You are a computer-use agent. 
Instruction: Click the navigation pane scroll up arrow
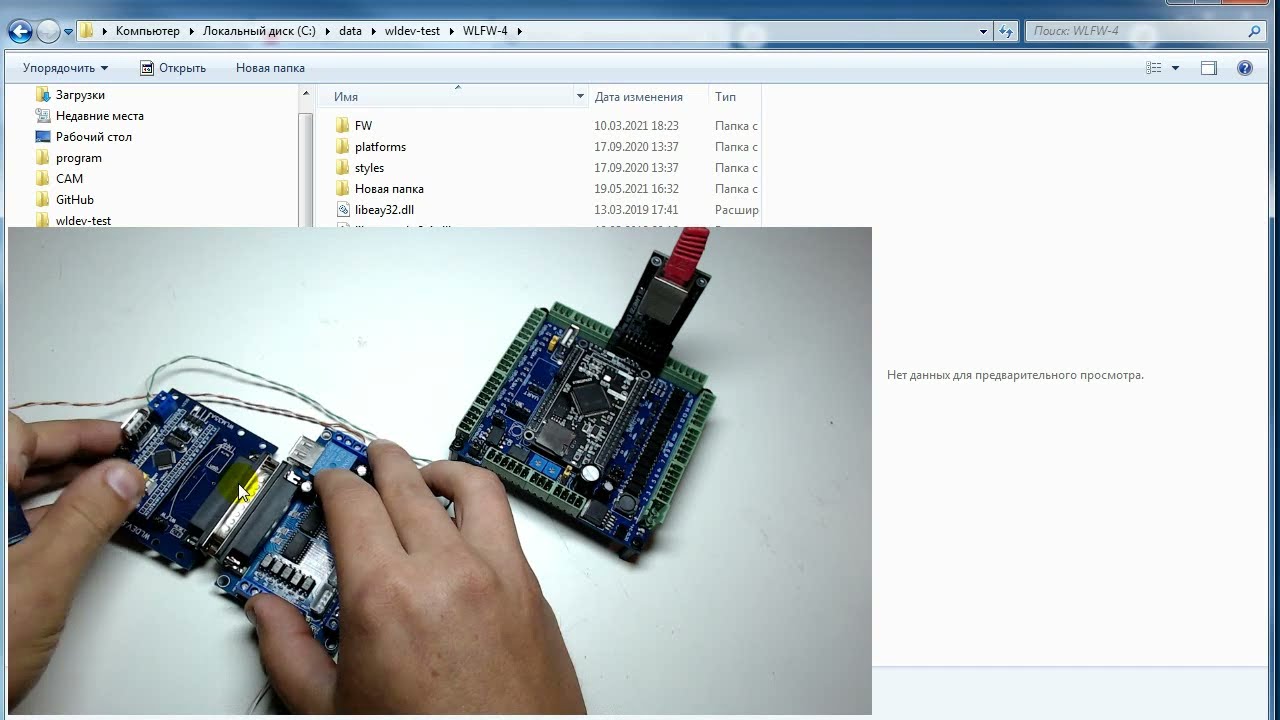pyautogui.click(x=306, y=94)
